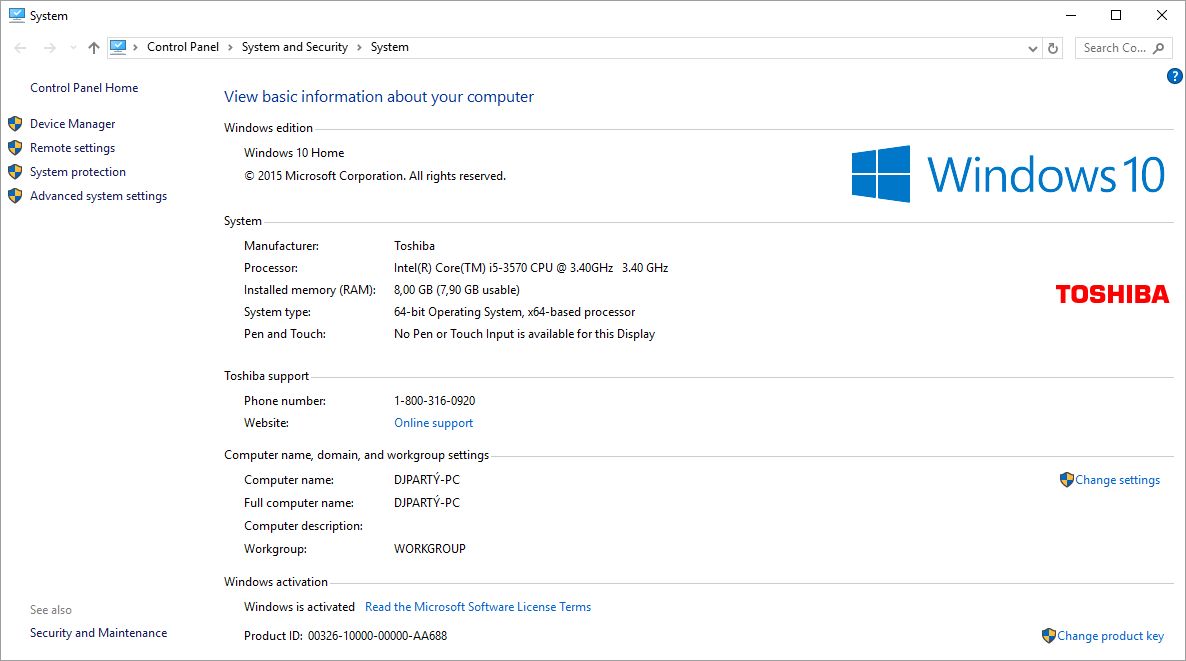Select System and Security in breadcrumb
The width and height of the screenshot is (1186, 661).
[x=294, y=47]
